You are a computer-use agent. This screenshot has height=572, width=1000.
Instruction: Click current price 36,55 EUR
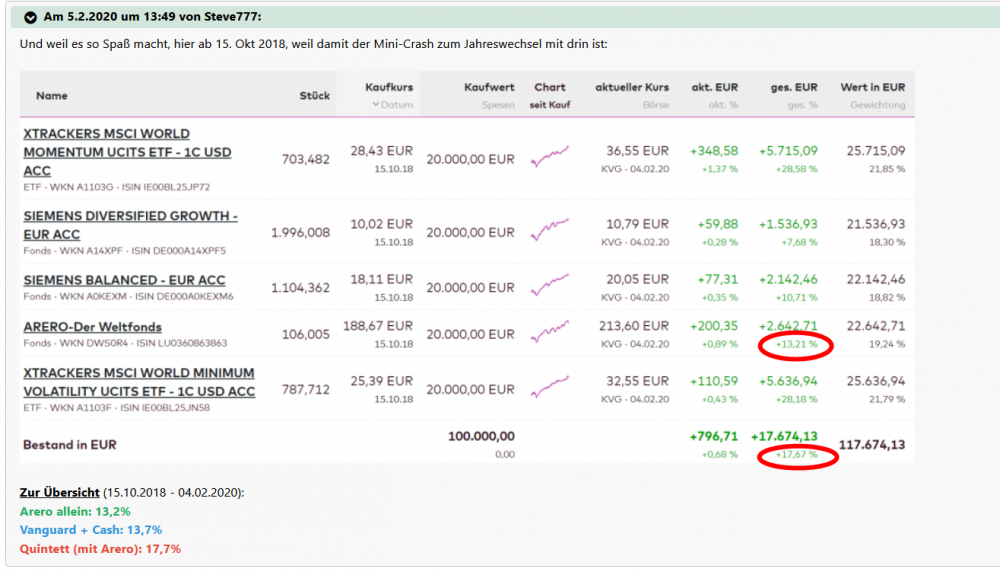click(x=637, y=151)
